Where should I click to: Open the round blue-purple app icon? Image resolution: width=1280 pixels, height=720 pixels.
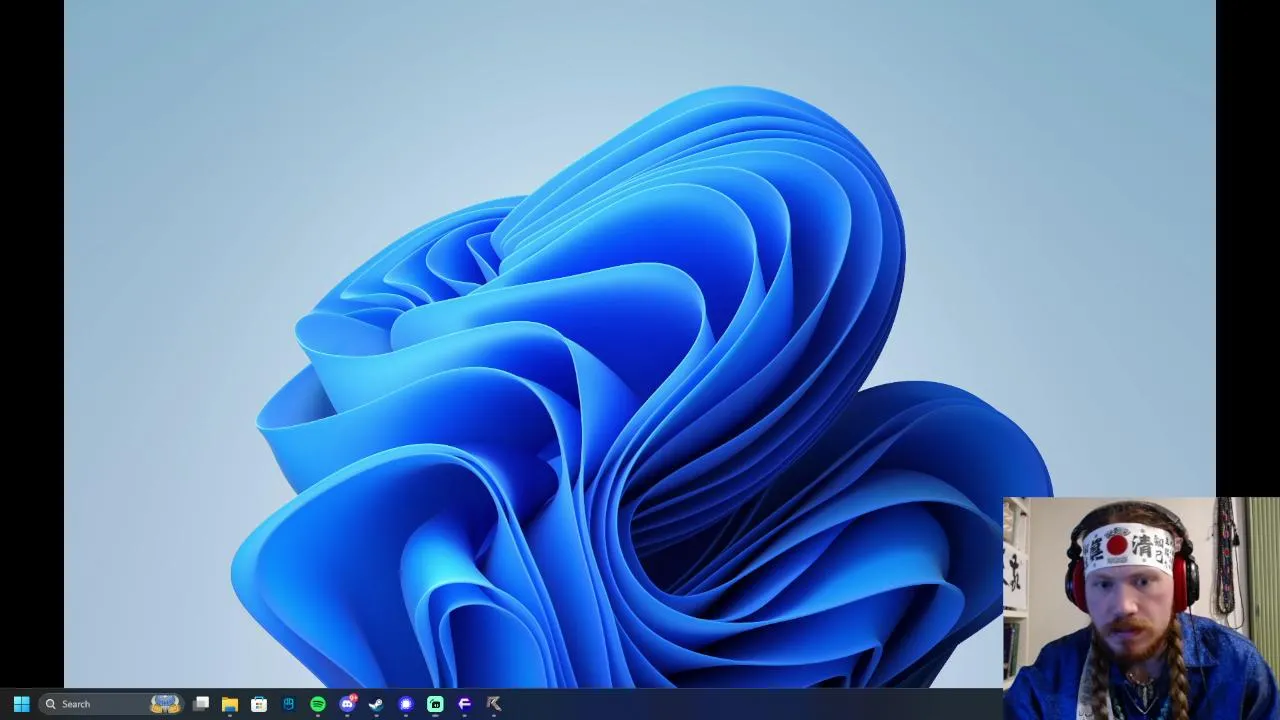click(x=406, y=704)
